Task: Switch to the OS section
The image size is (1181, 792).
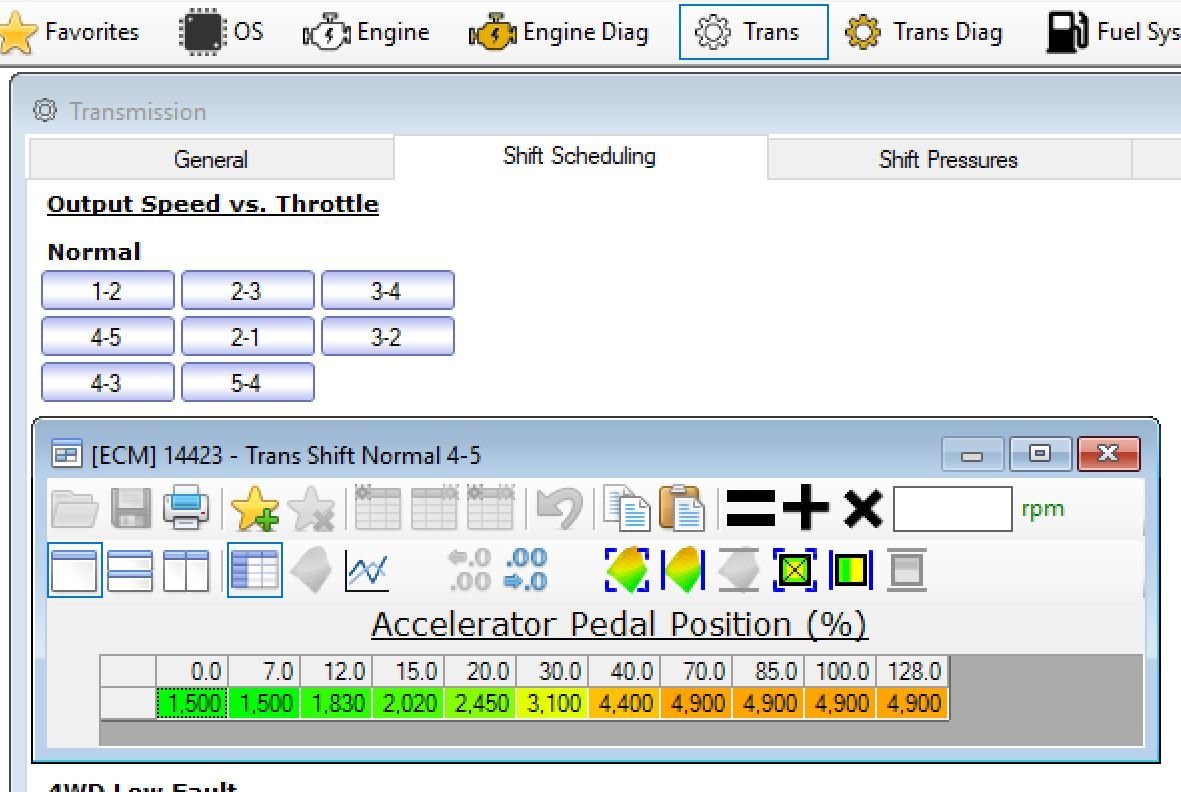Action: [x=221, y=32]
